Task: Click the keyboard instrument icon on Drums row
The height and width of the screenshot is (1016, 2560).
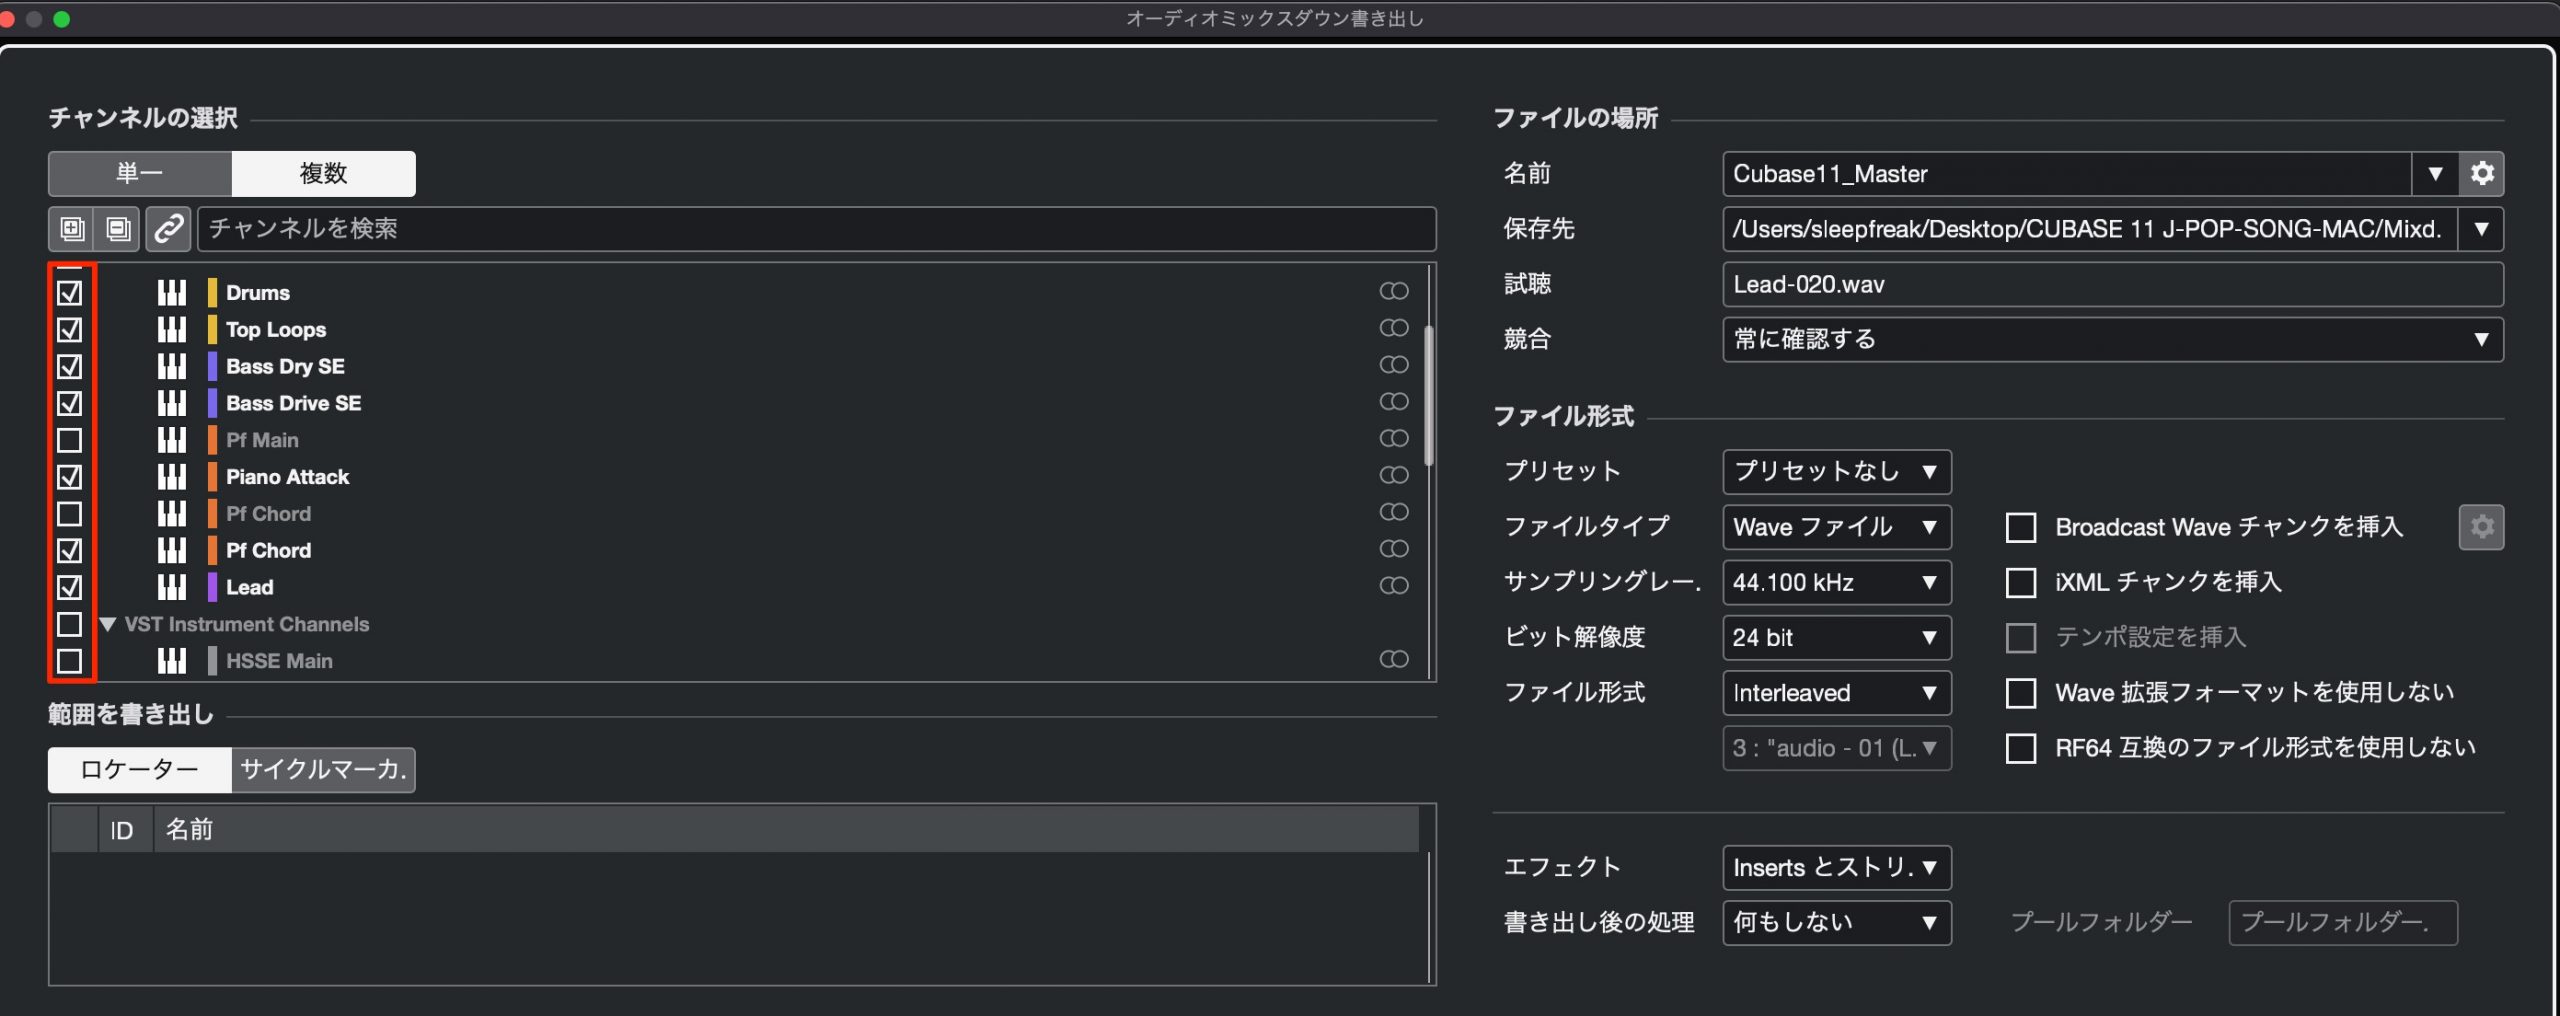Action: 172,293
